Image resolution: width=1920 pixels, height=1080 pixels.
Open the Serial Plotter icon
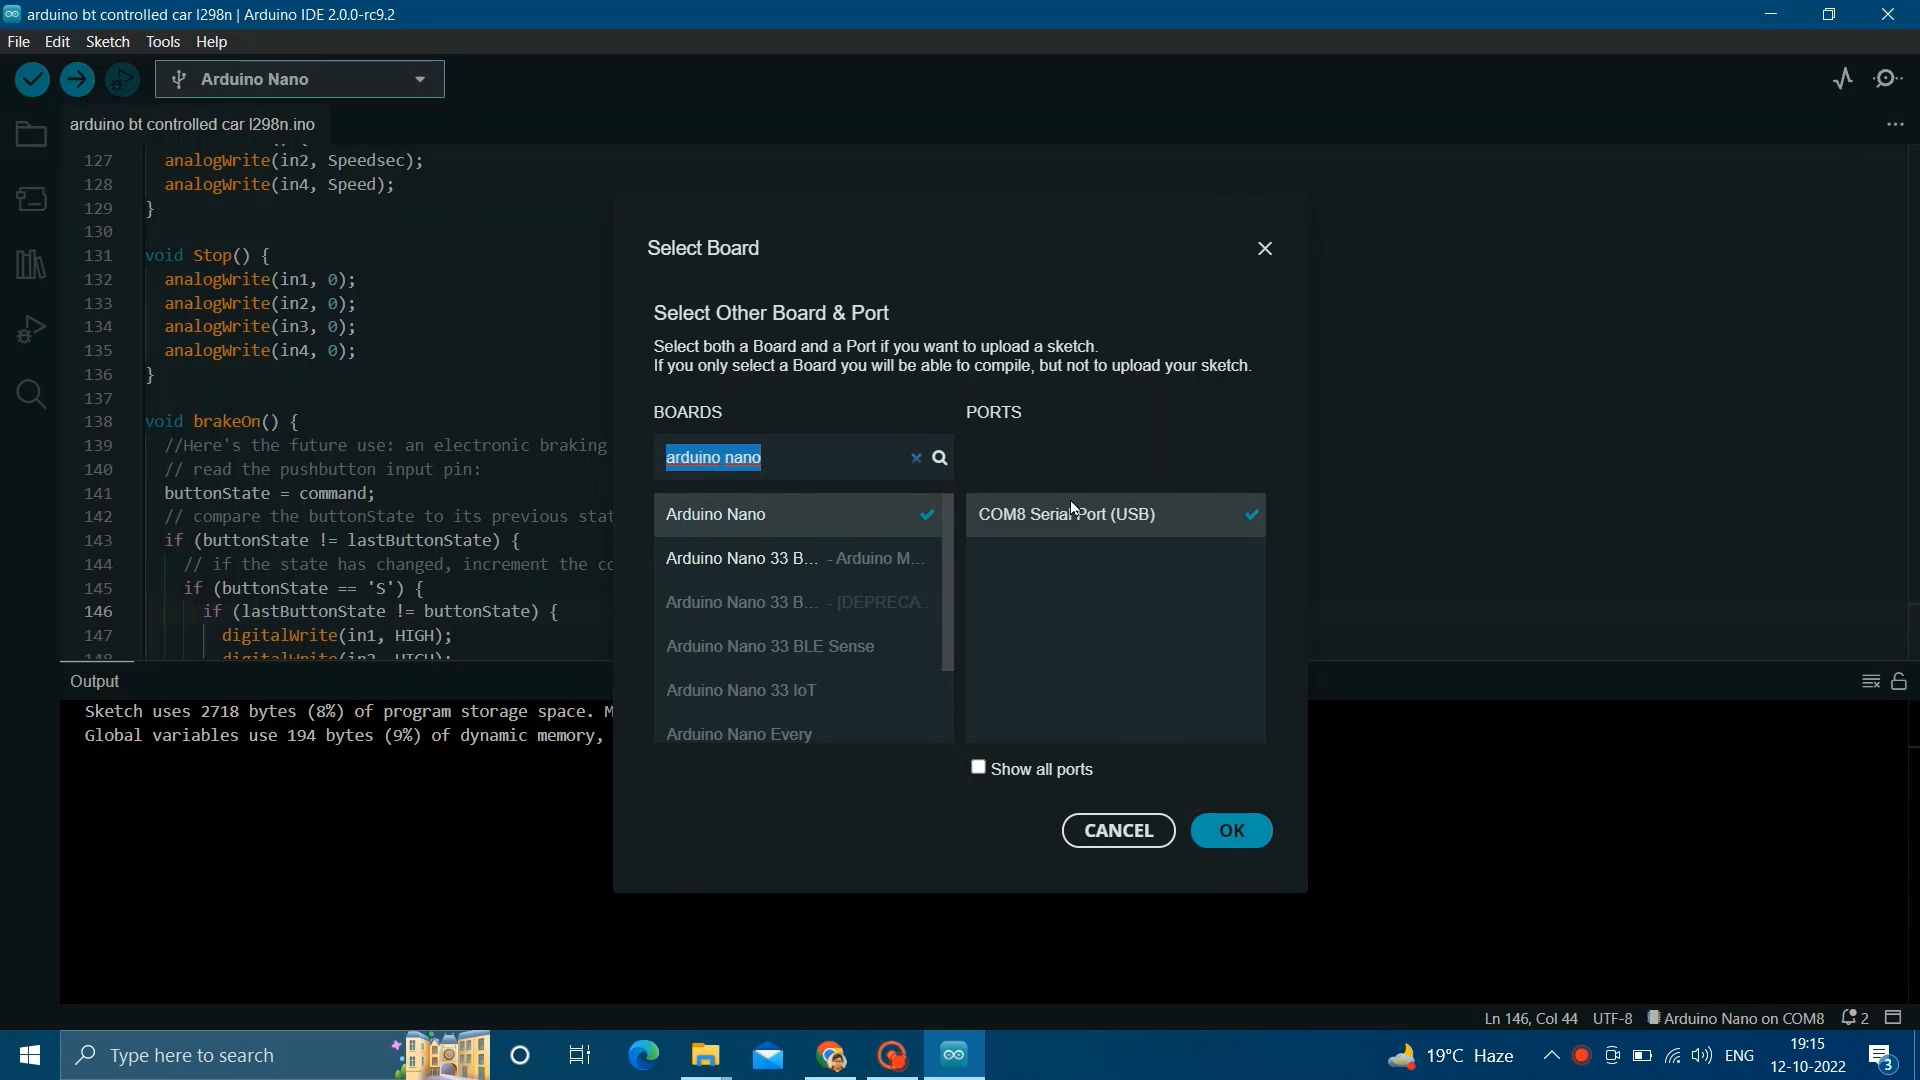1843,77
